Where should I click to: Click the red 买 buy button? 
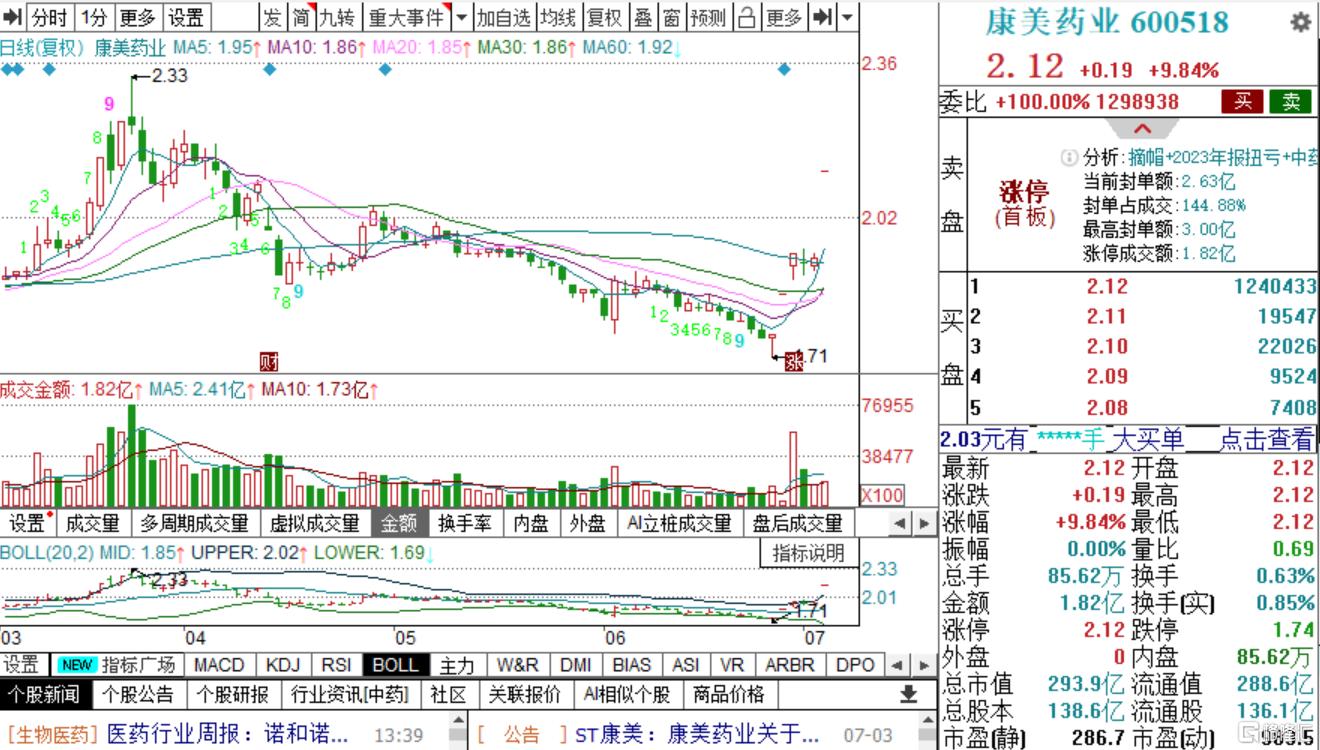point(1242,101)
